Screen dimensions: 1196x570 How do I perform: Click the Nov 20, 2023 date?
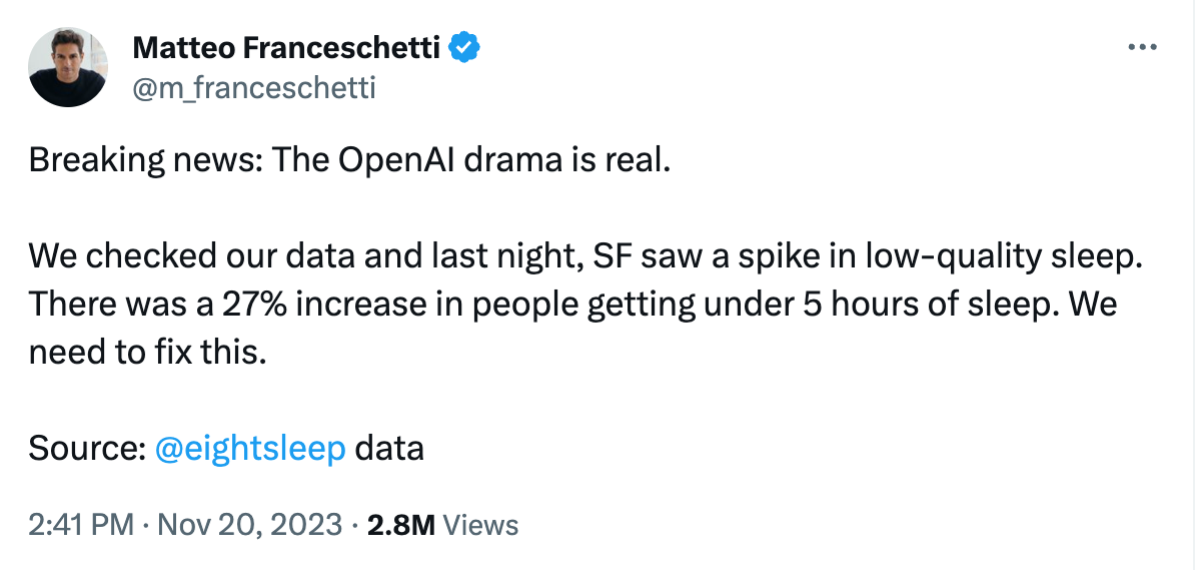pos(240,526)
